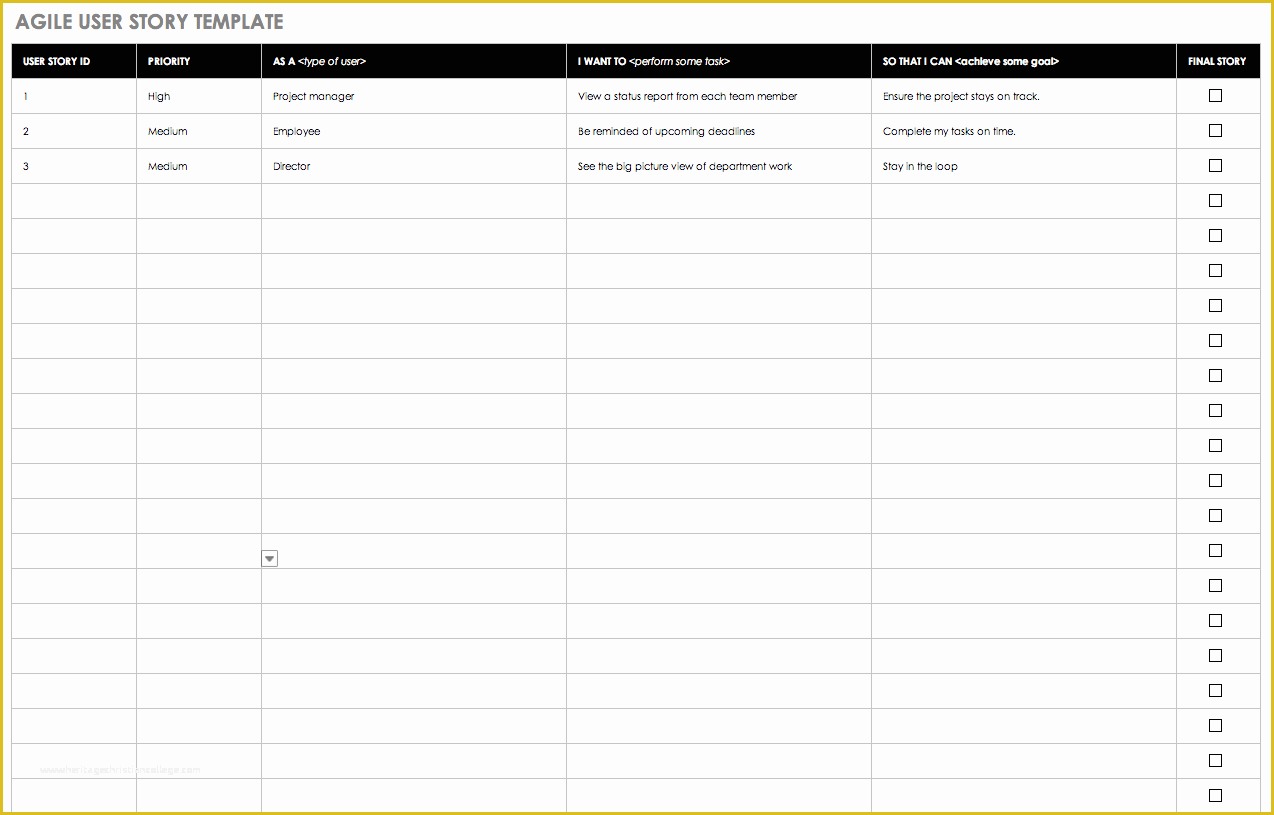Click user story ID cell '2'
Viewport: 1274px width, 815px height.
[74, 131]
